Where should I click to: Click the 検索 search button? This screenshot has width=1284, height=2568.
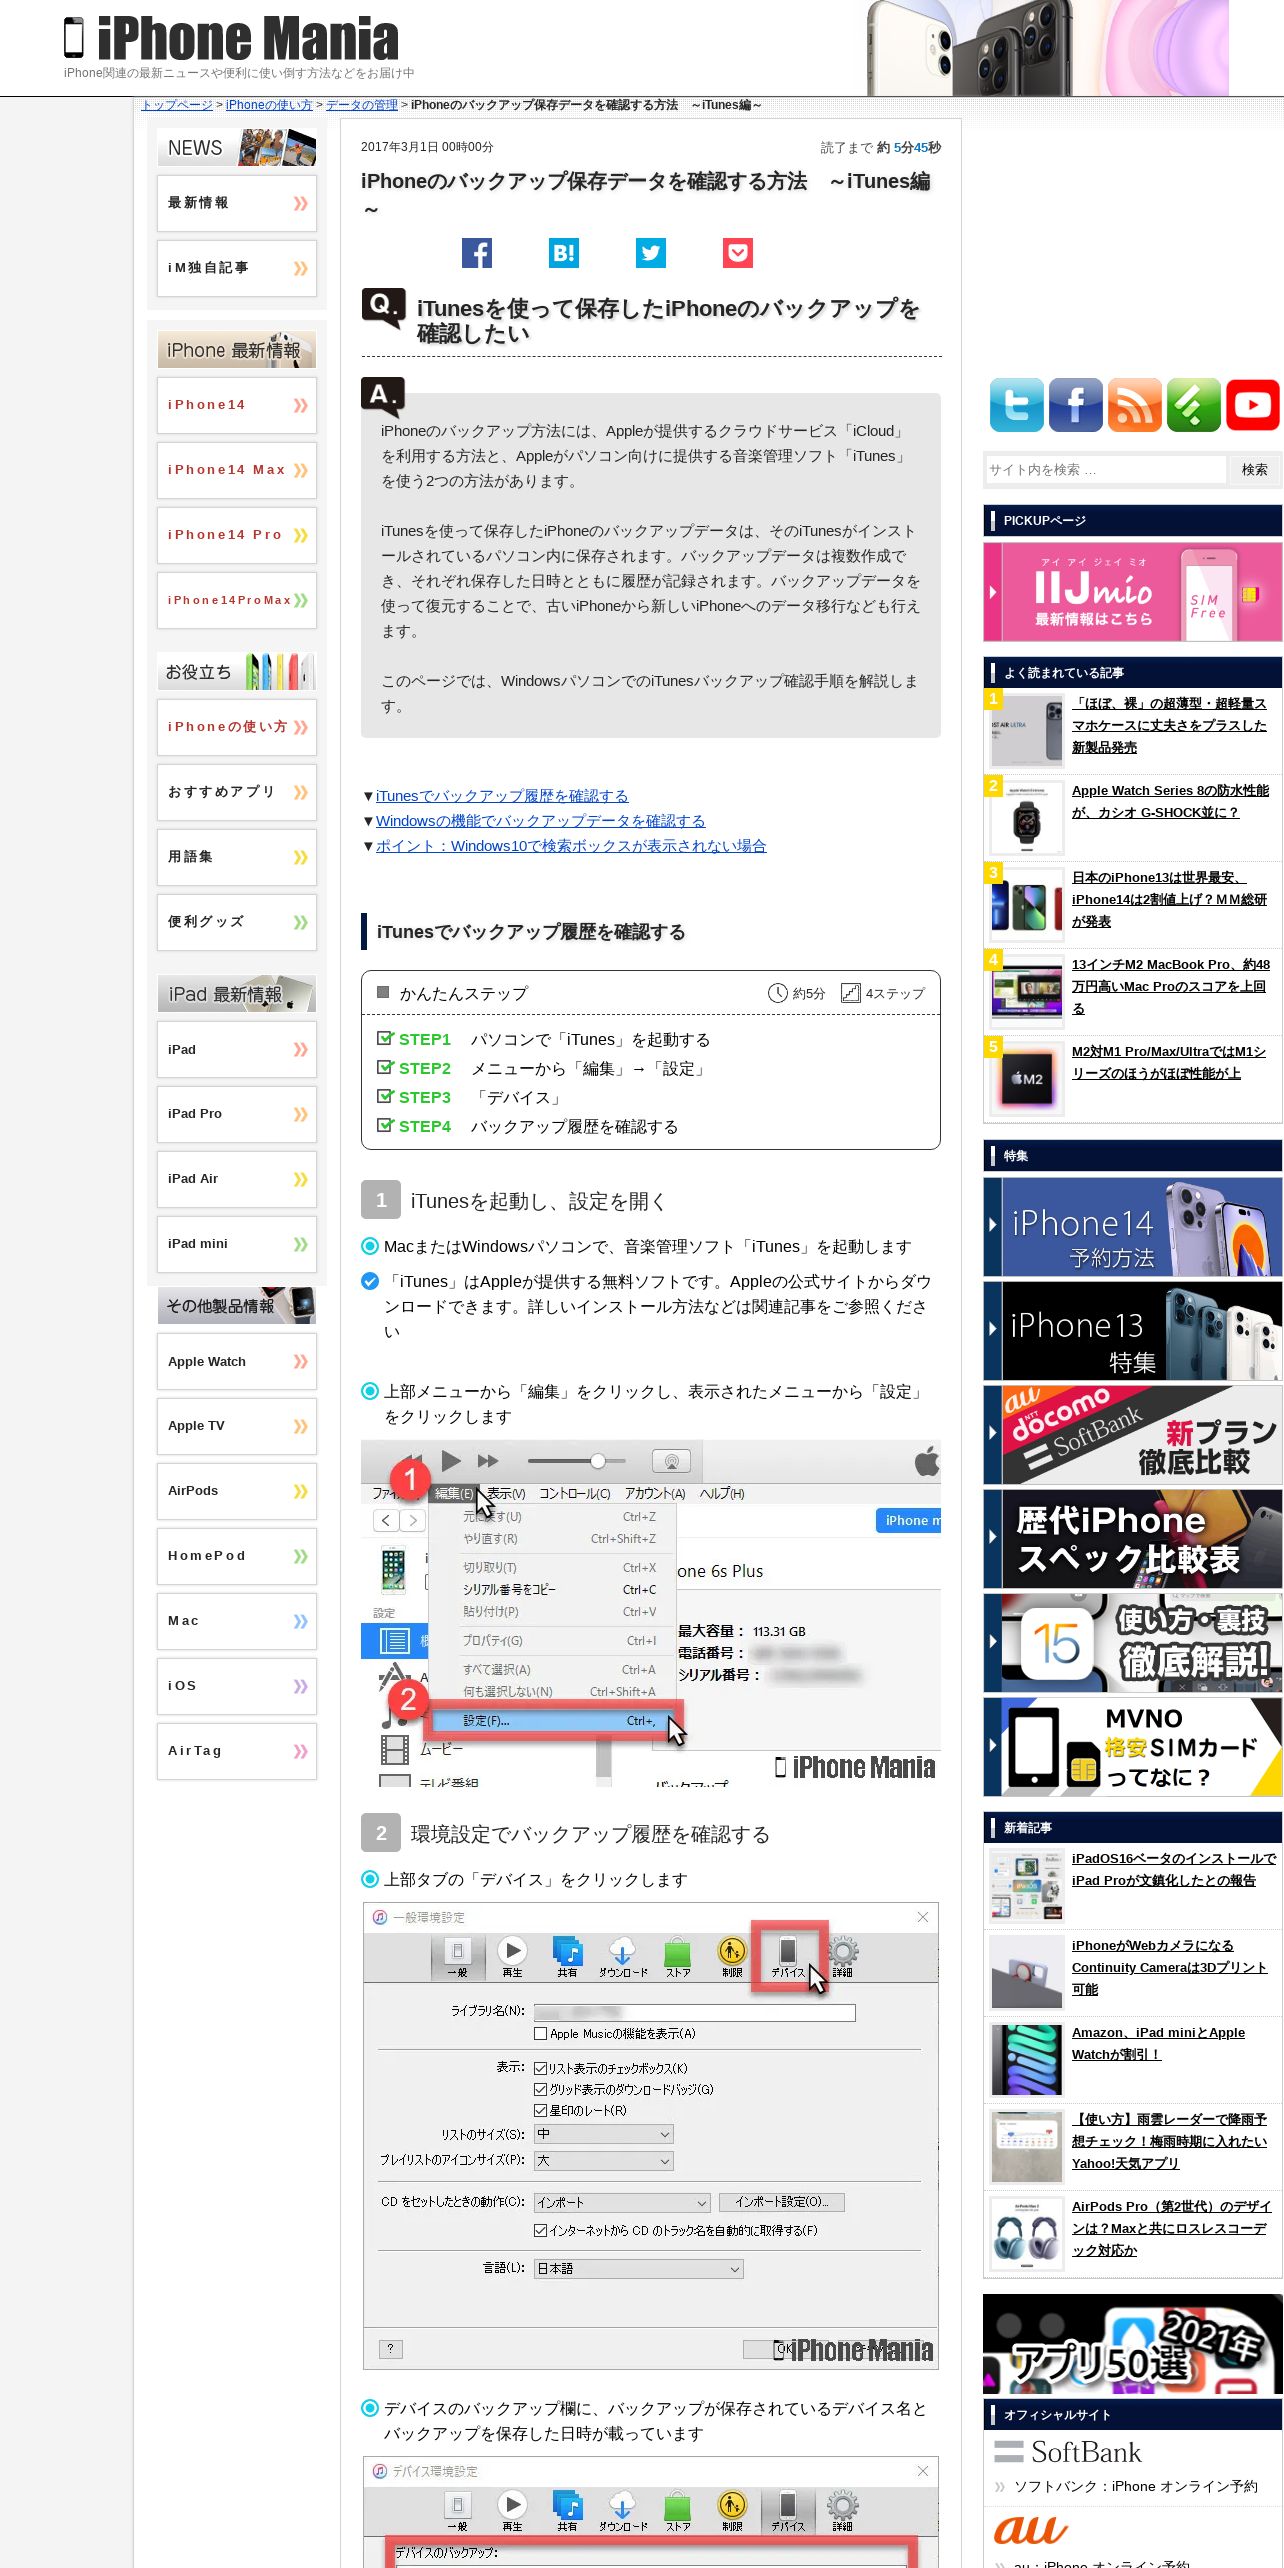tap(1254, 469)
